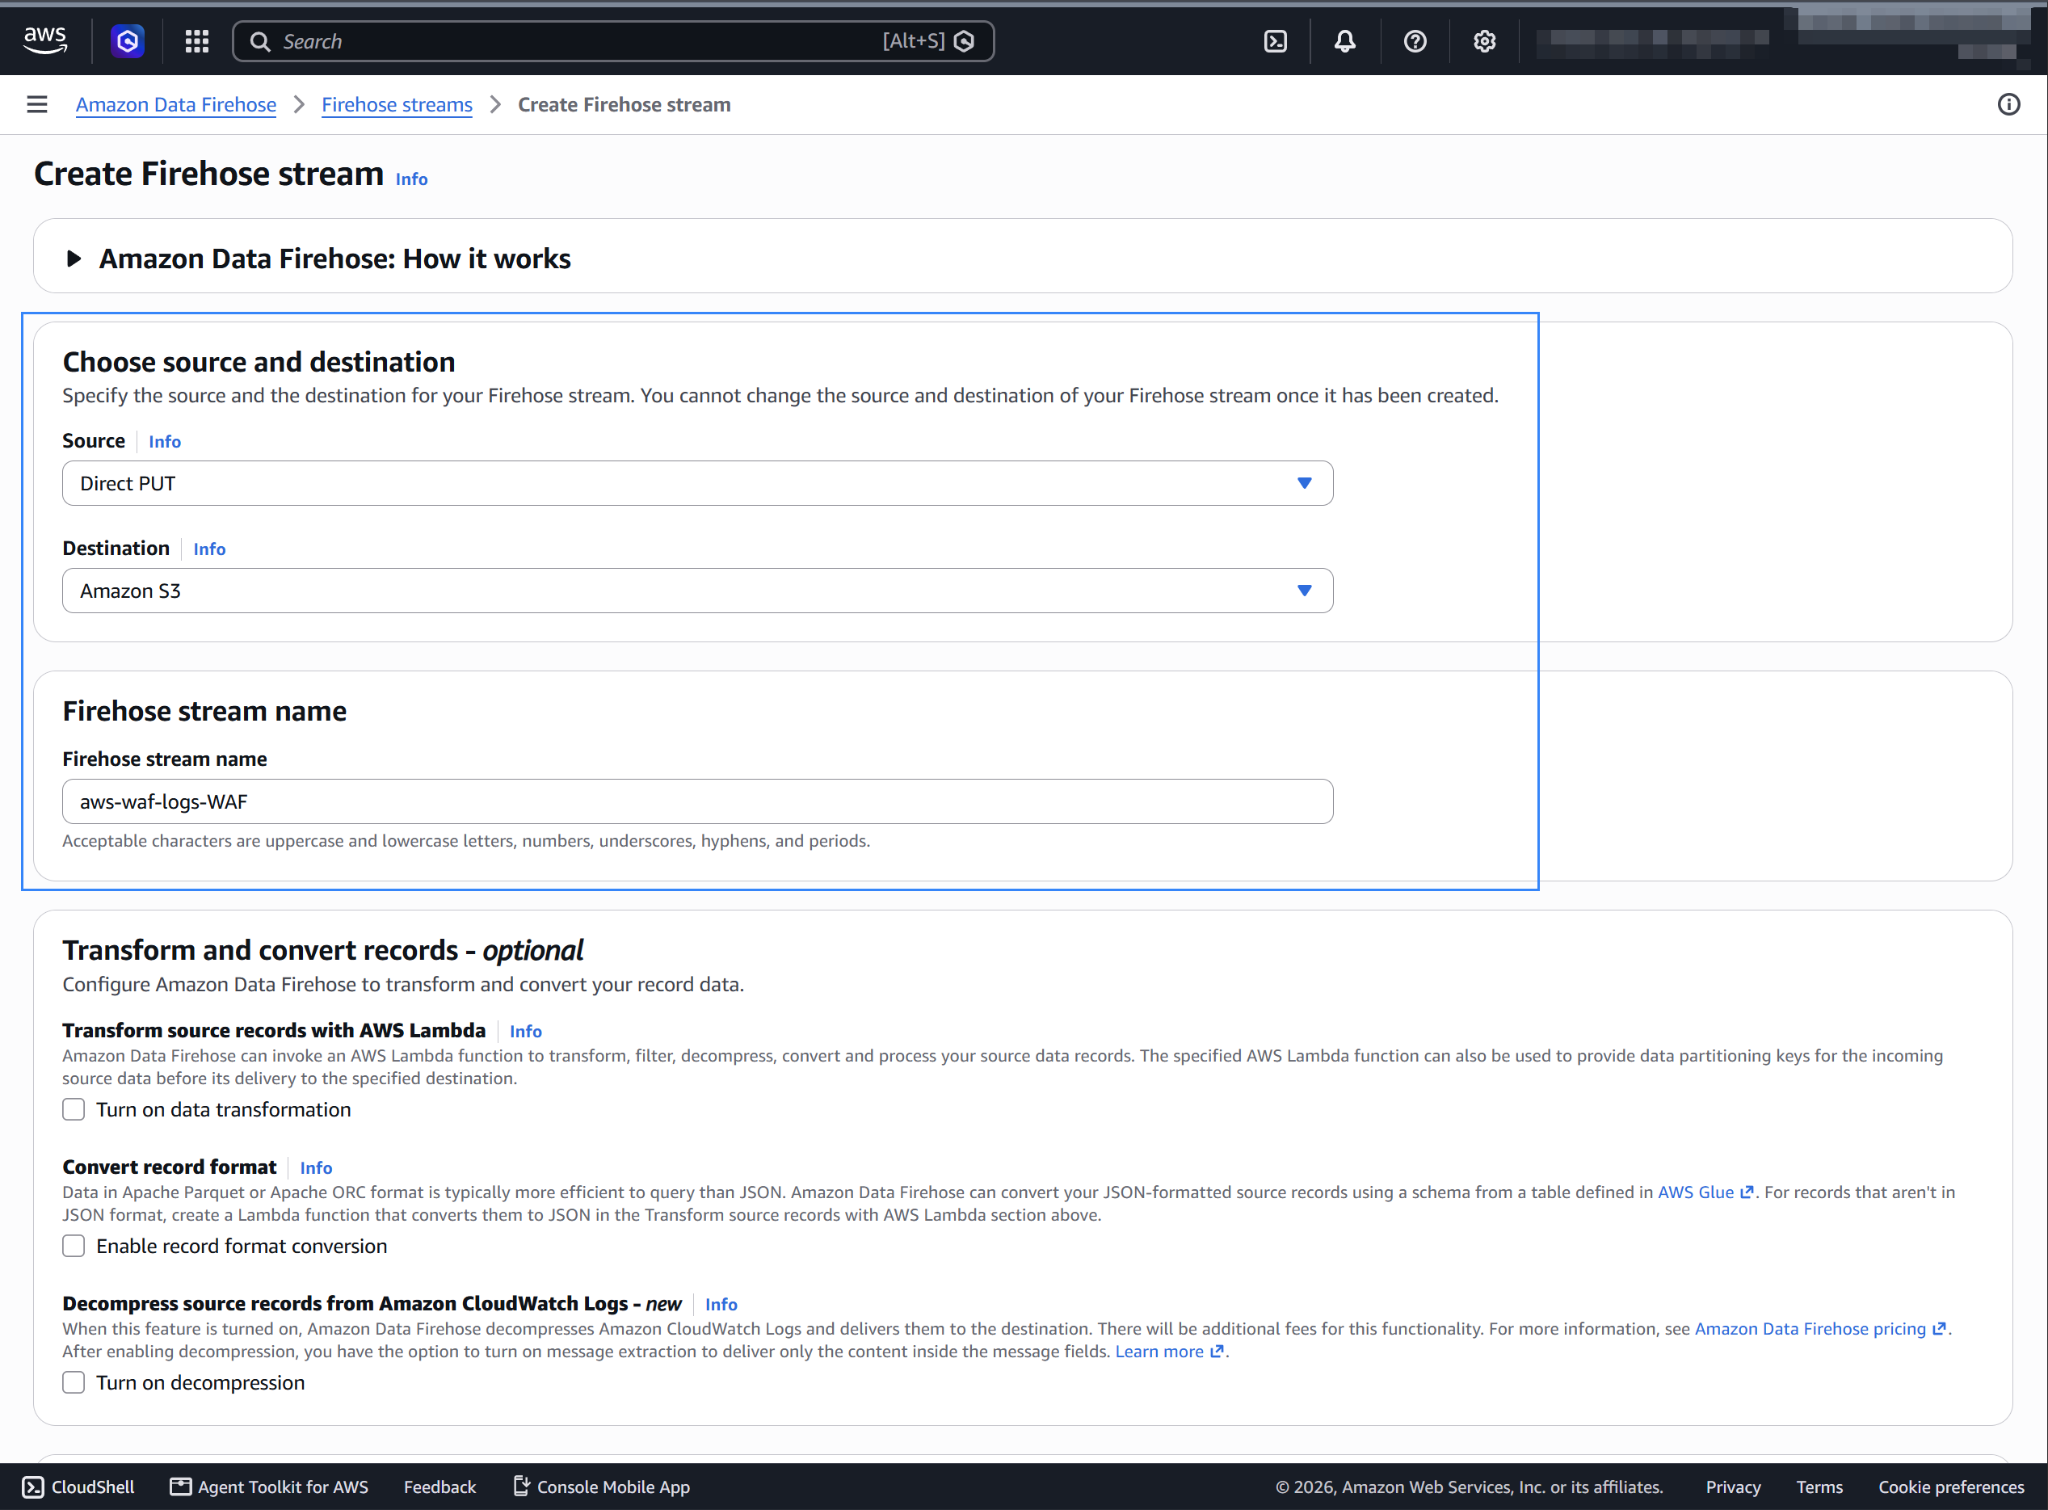Screen dimensions: 2048x1510
Task: Click the 'Transform and convert records' heading
Action: (x=323, y=950)
